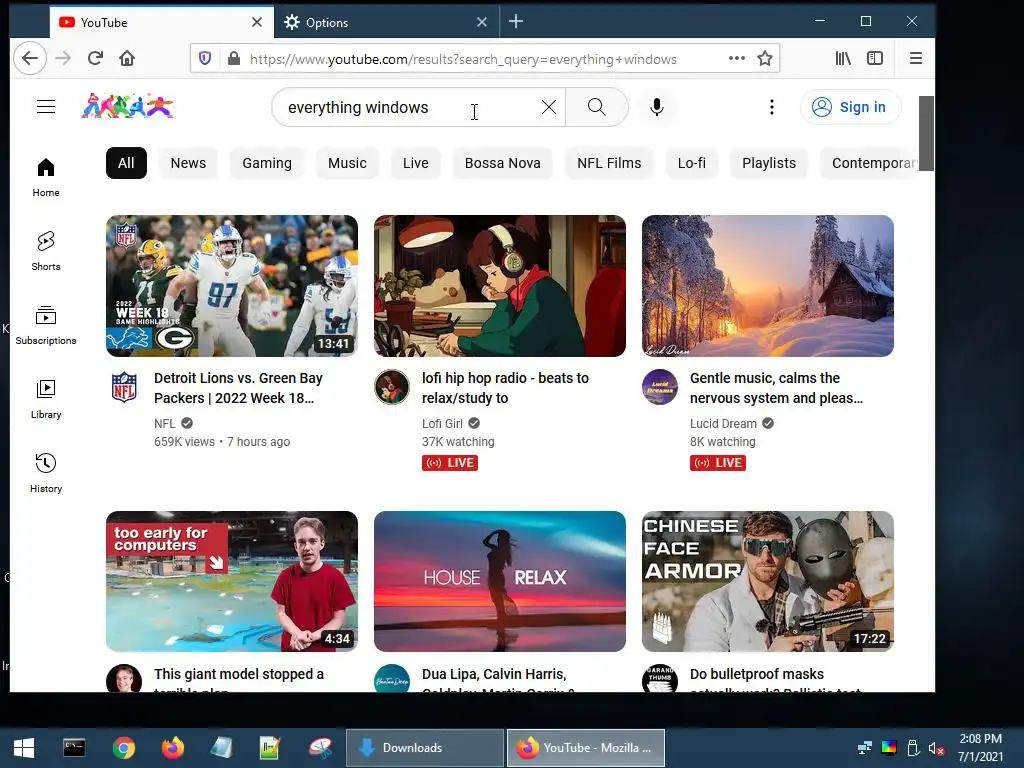Image resolution: width=1024 pixels, height=768 pixels.
Task: Open a new browser tab
Action: pyautogui.click(x=516, y=22)
